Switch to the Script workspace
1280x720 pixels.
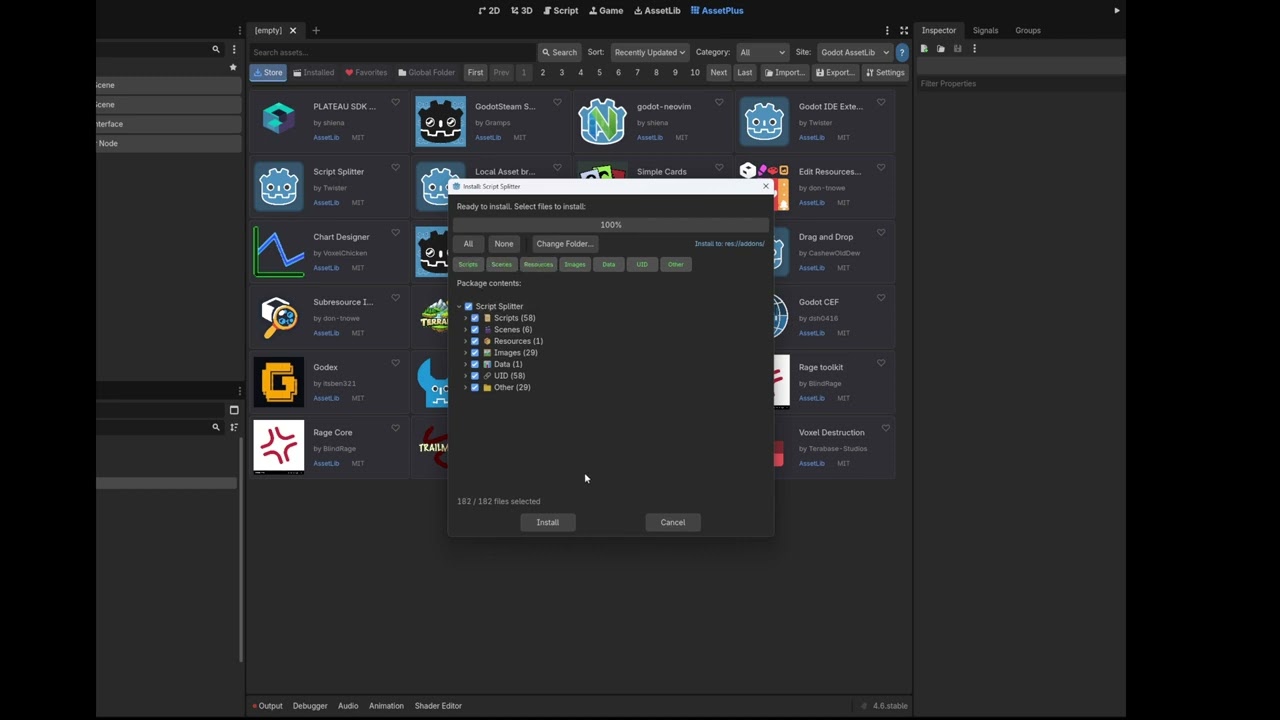tap(560, 10)
